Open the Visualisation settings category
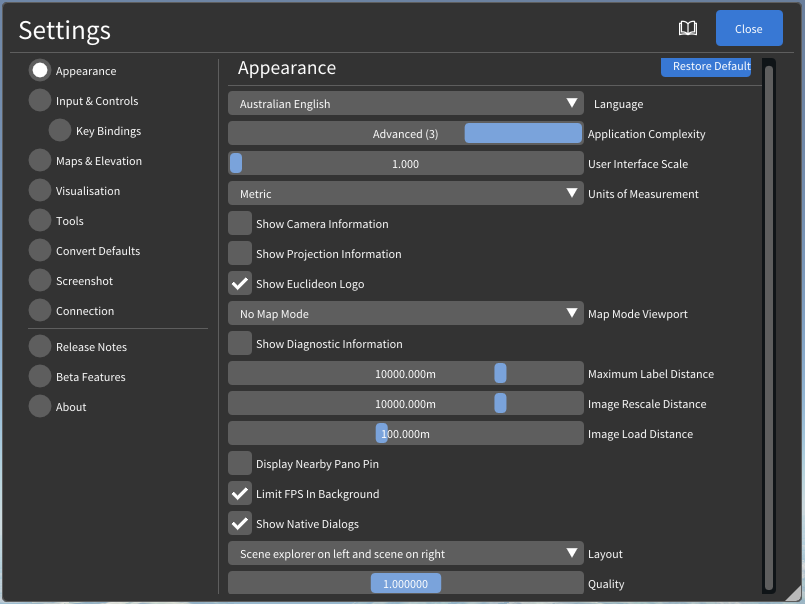This screenshot has width=805, height=604. (40, 191)
